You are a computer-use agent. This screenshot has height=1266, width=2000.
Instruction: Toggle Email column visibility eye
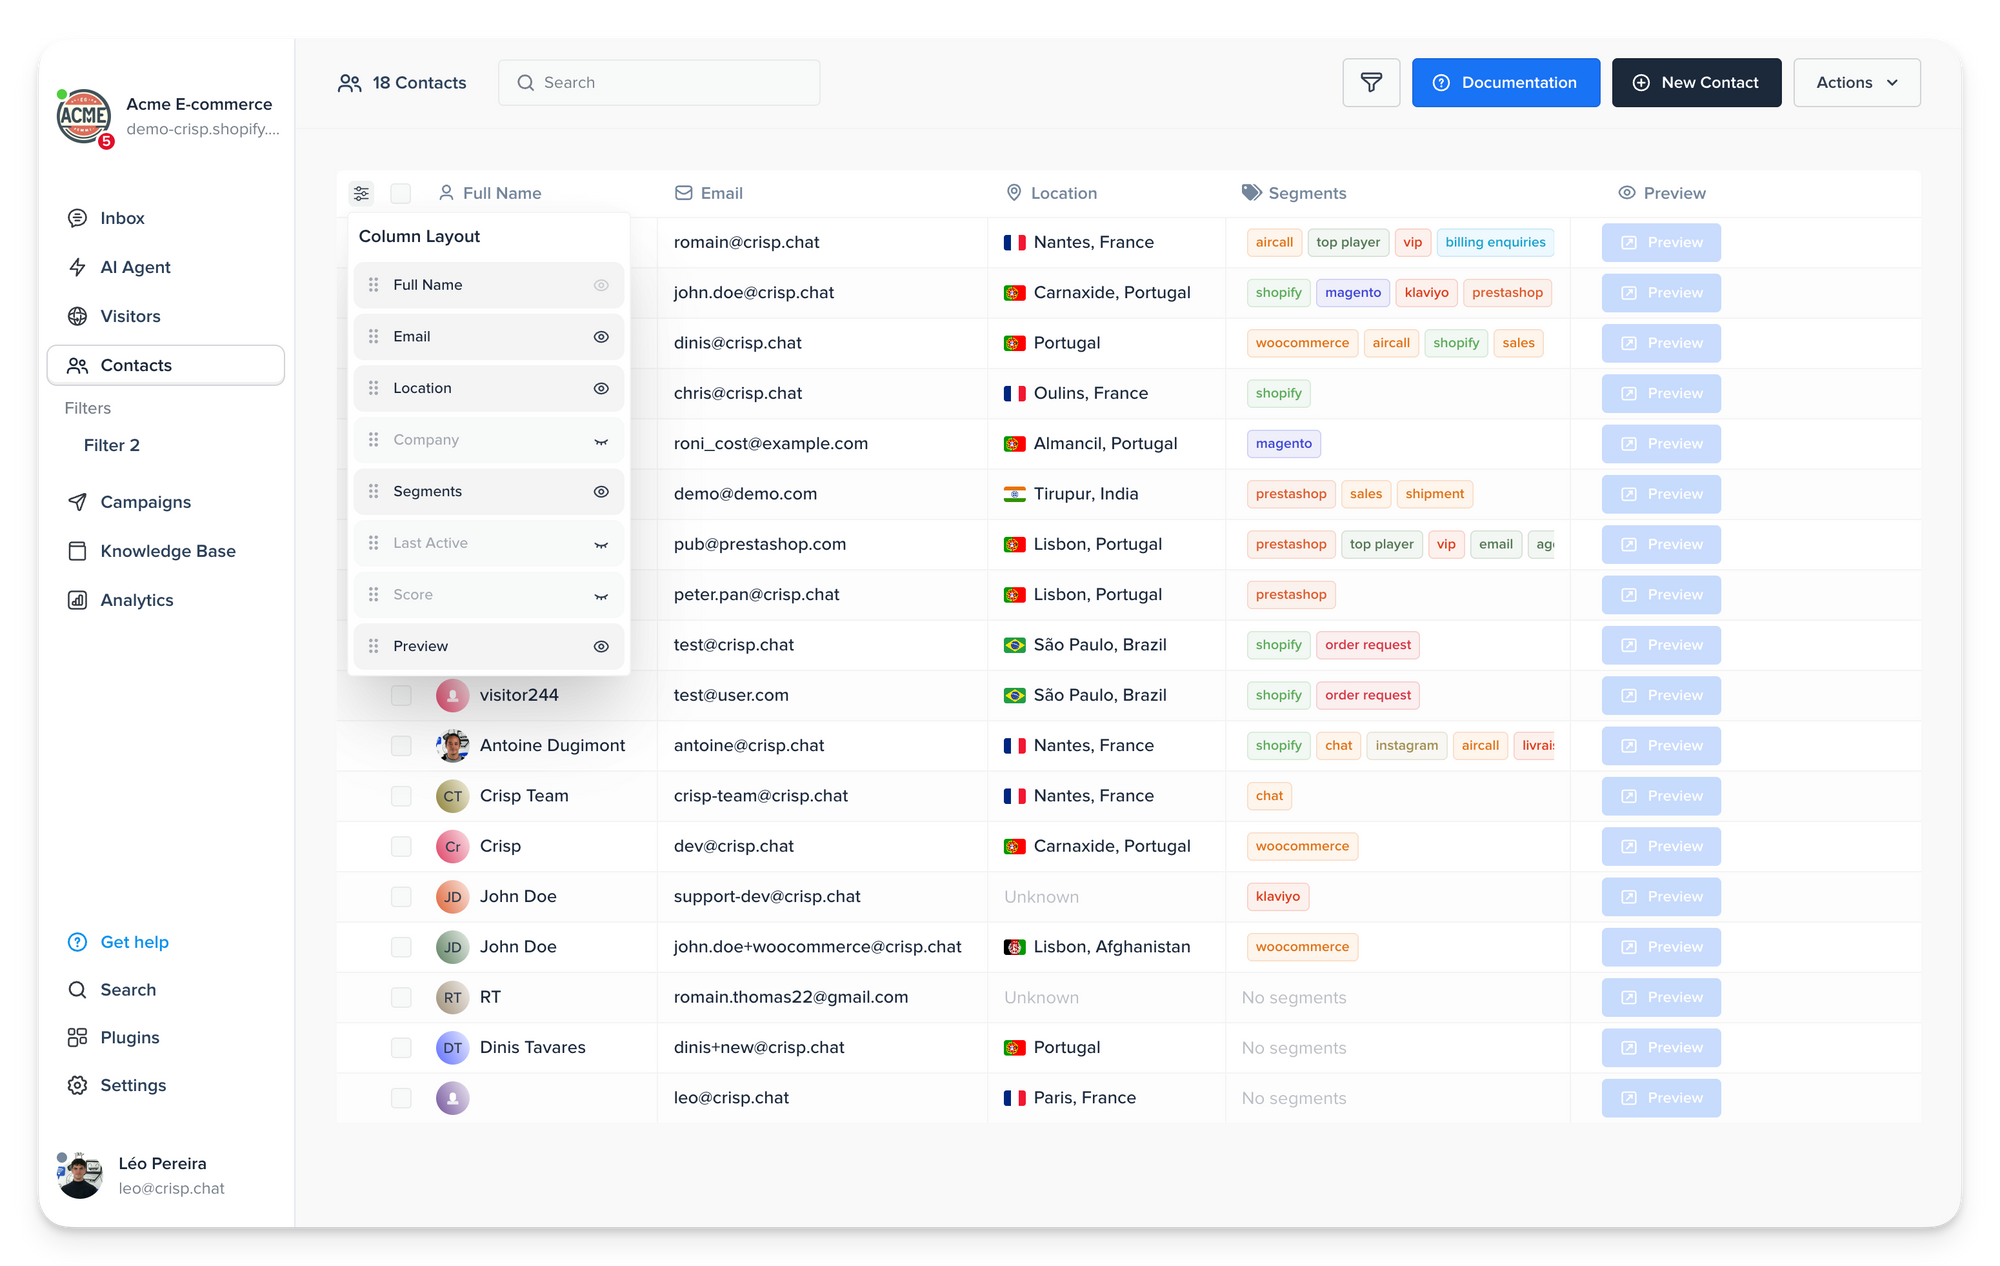pos(601,337)
